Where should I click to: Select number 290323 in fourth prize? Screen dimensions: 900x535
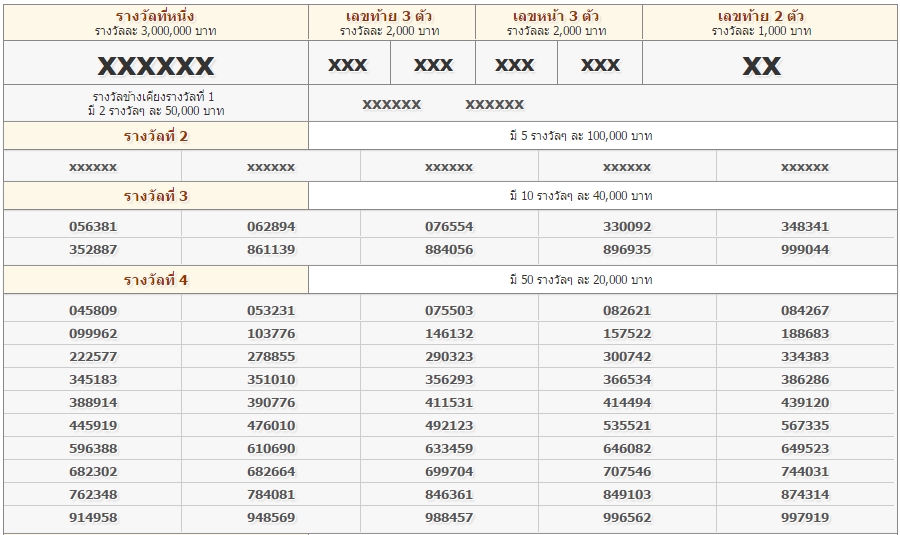click(x=449, y=356)
